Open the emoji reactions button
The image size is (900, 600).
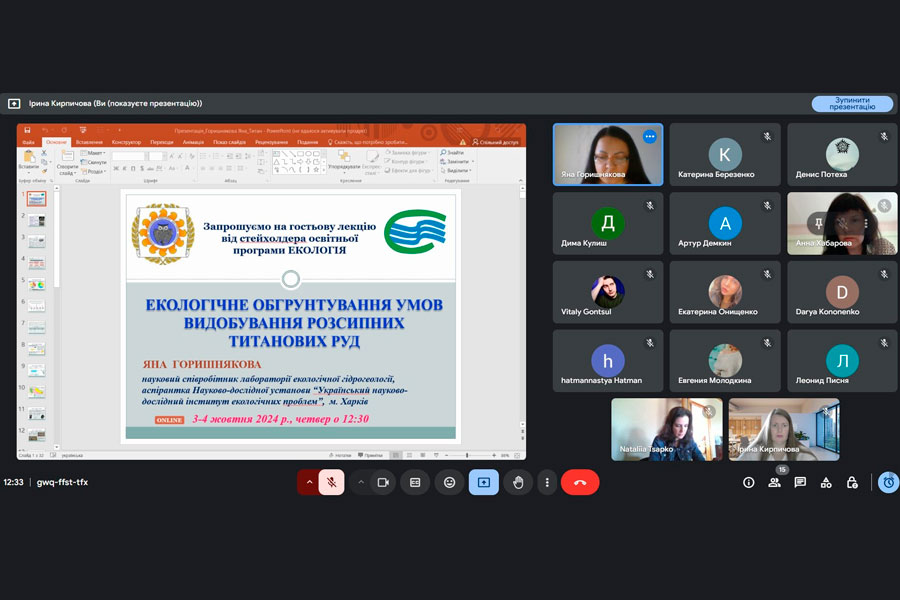tap(449, 482)
